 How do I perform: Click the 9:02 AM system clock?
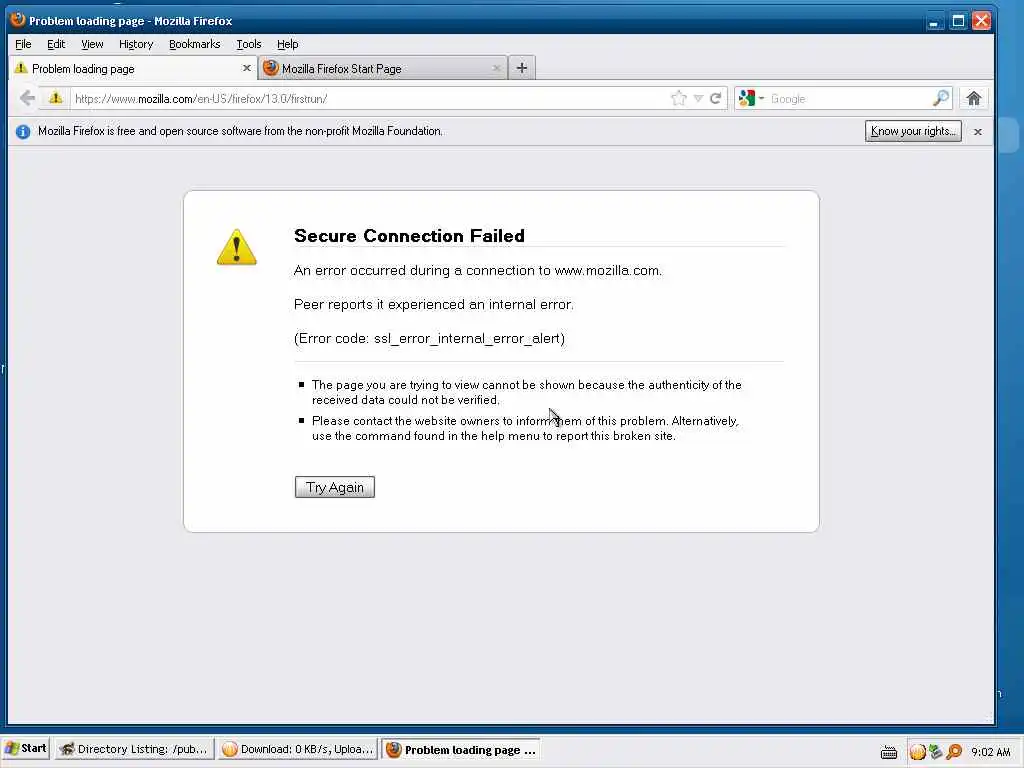point(991,752)
